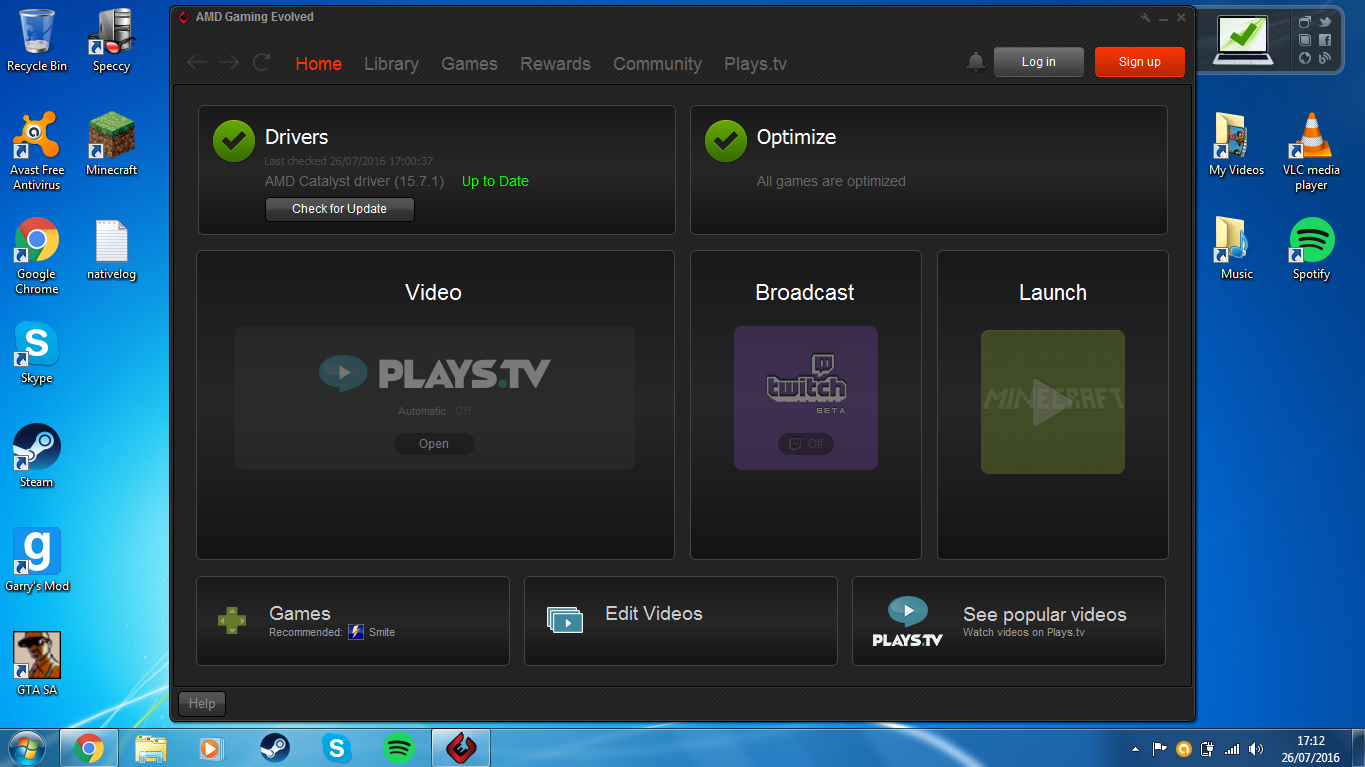Select the Google Chrome desktop icon
This screenshot has height=767, width=1365.
tap(37, 255)
